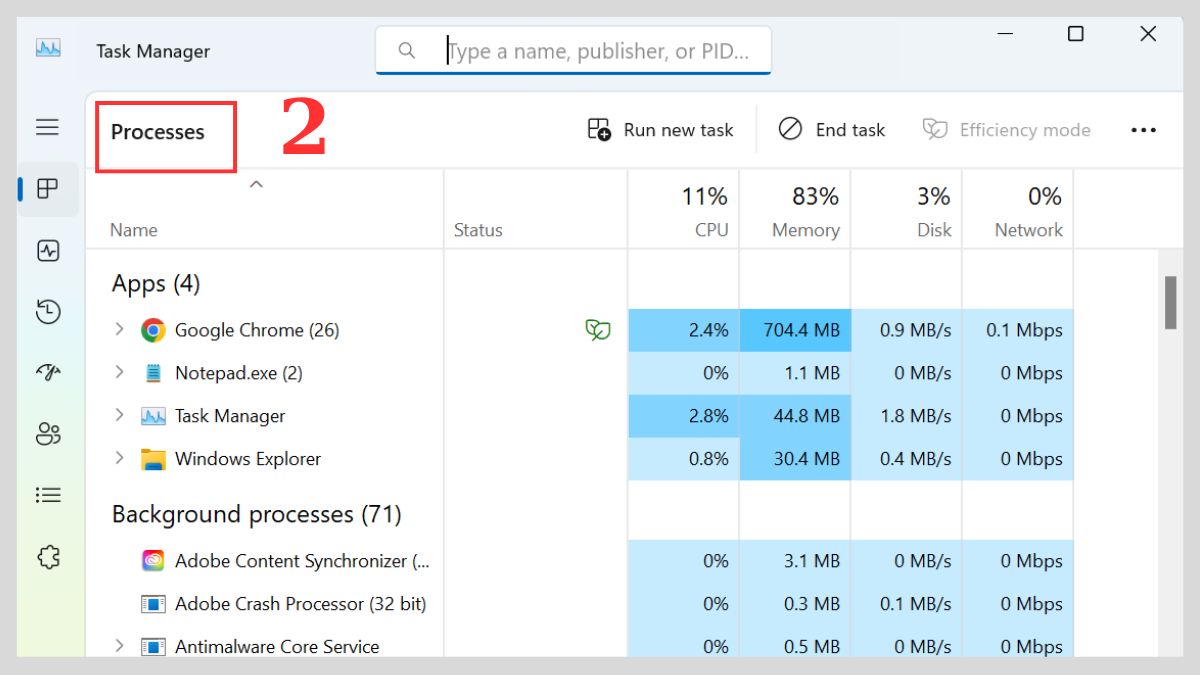Select the Processes icon in the sidebar
The image size is (1200, 675).
click(48, 189)
